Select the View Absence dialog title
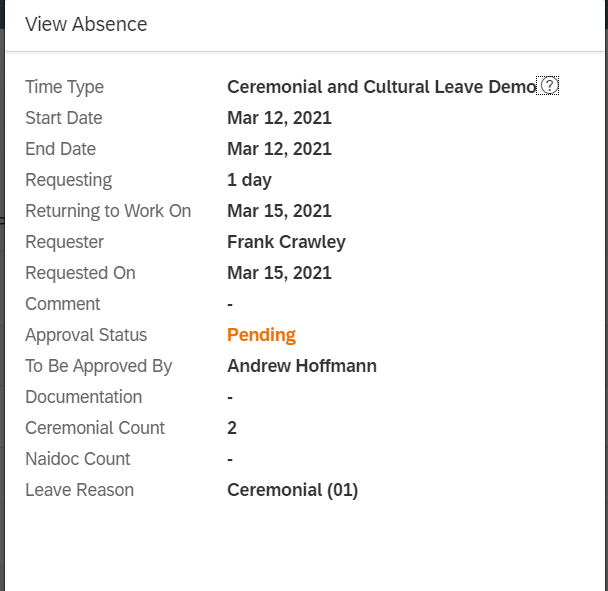 [86, 24]
